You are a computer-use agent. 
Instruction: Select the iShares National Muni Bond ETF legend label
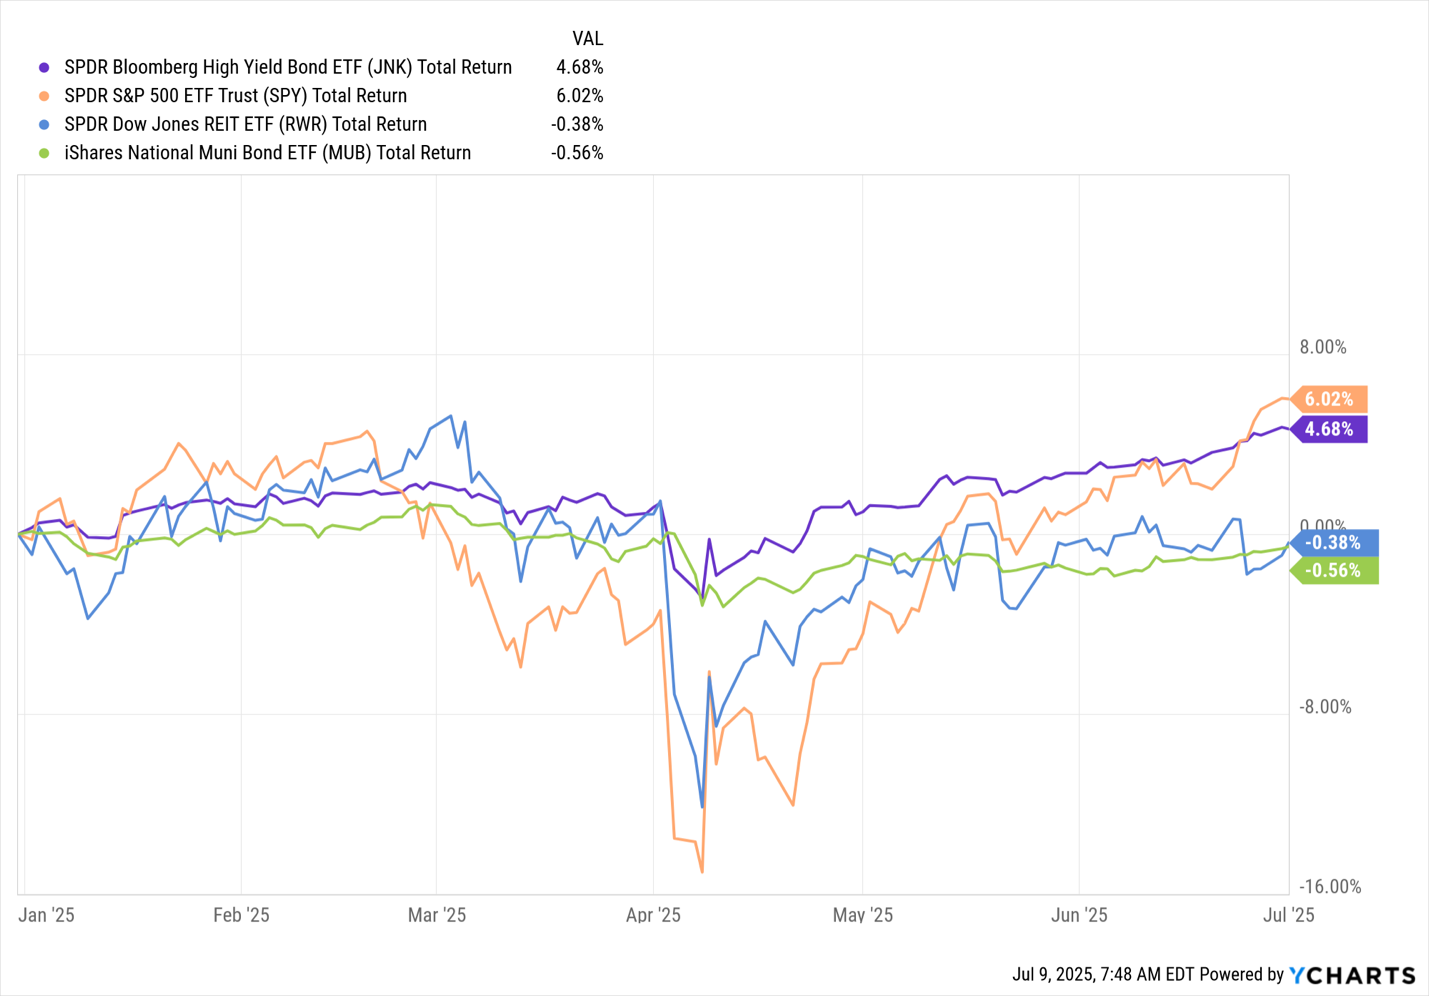pos(267,153)
